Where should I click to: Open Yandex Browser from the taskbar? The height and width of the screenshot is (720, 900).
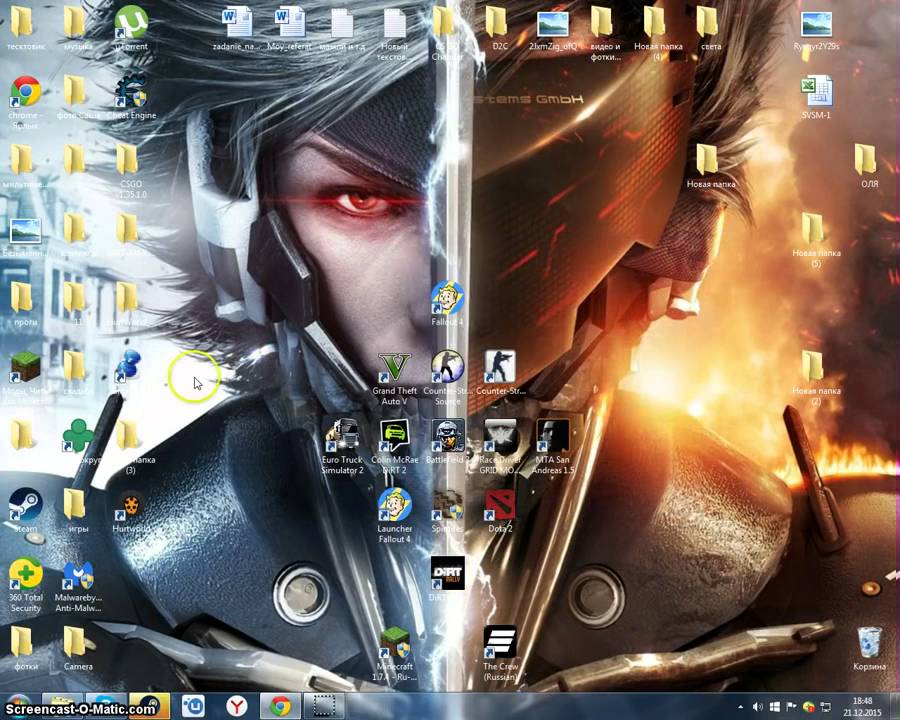pos(236,706)
